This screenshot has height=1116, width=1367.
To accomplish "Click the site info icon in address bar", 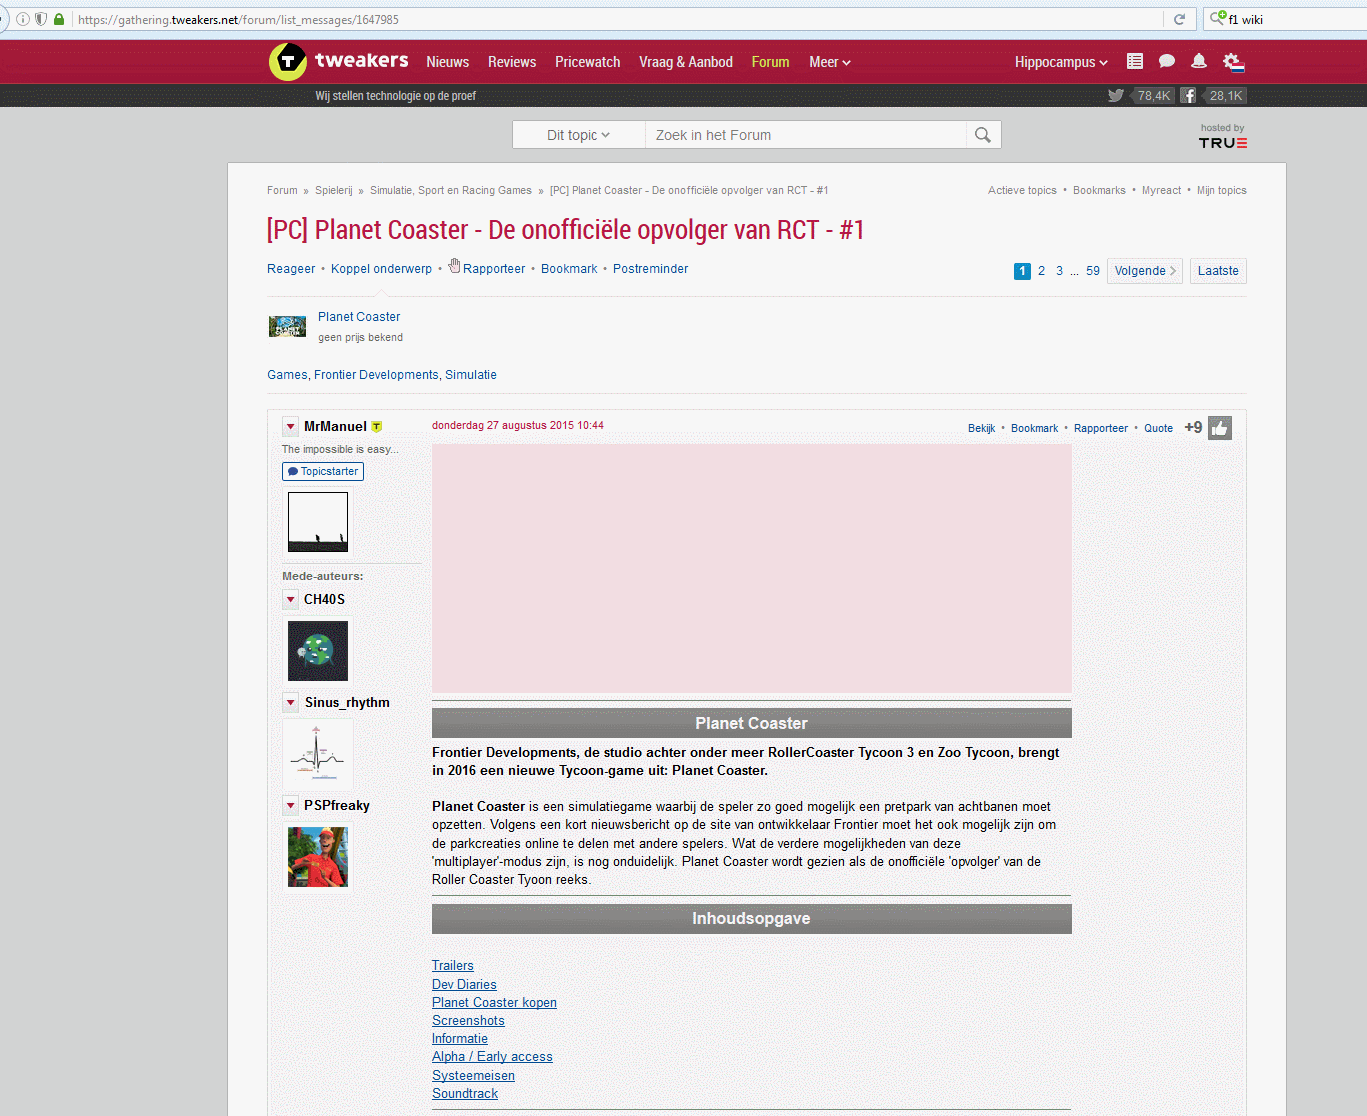I will click(x=23, y=19).
